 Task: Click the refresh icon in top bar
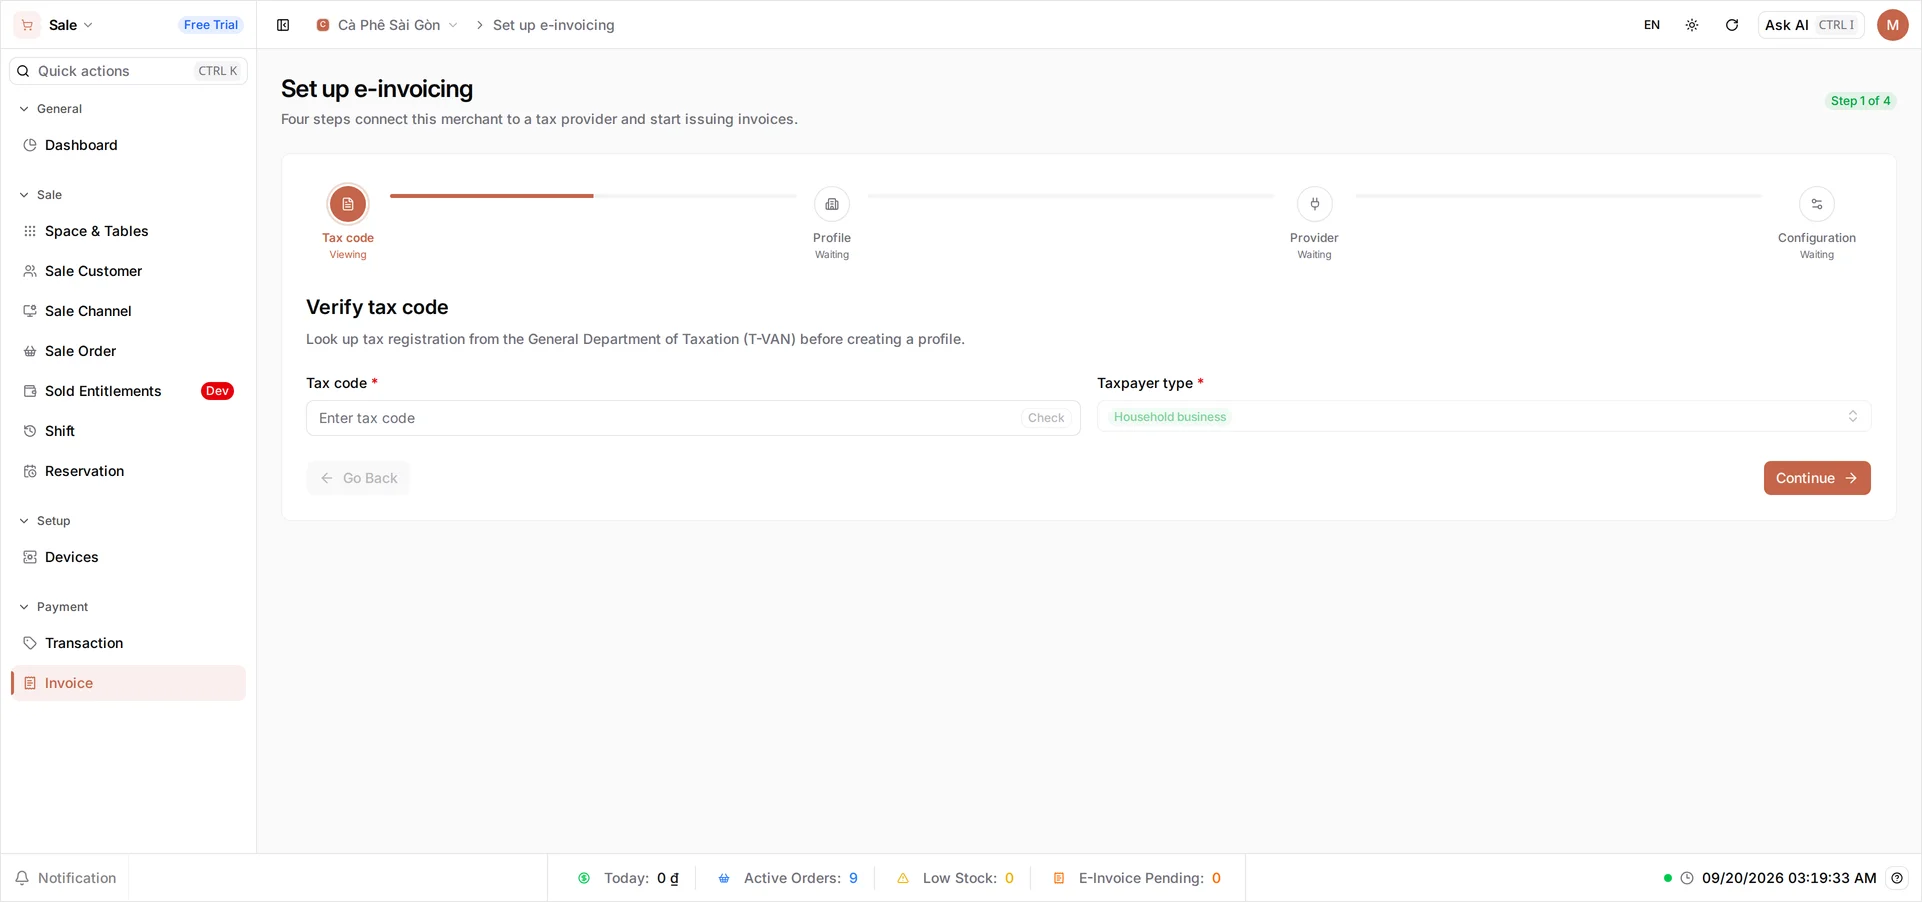(1732, 25)
